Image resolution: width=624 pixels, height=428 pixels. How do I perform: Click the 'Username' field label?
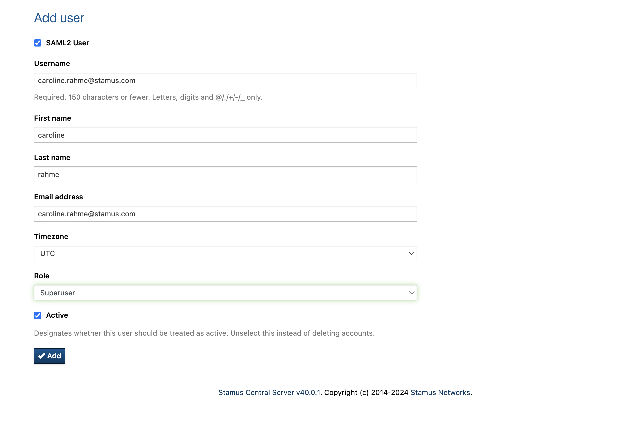52,63
